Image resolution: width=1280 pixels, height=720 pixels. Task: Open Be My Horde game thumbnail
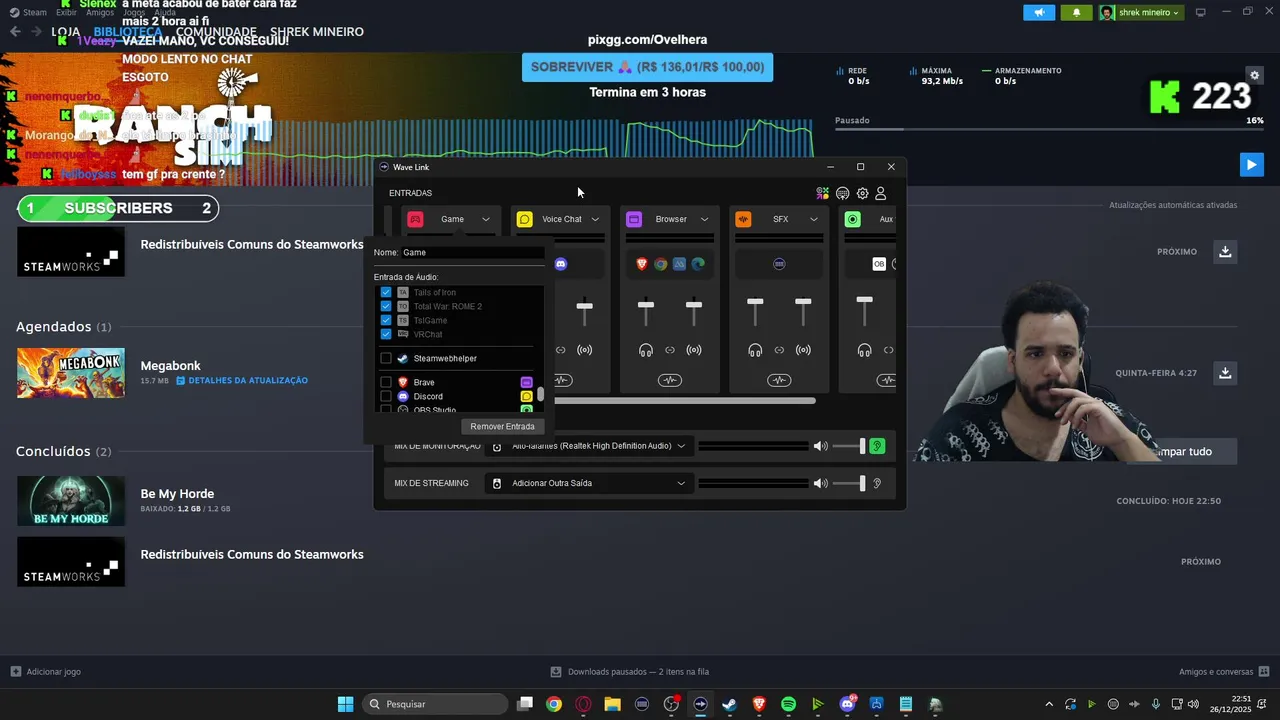coord(71,501)
